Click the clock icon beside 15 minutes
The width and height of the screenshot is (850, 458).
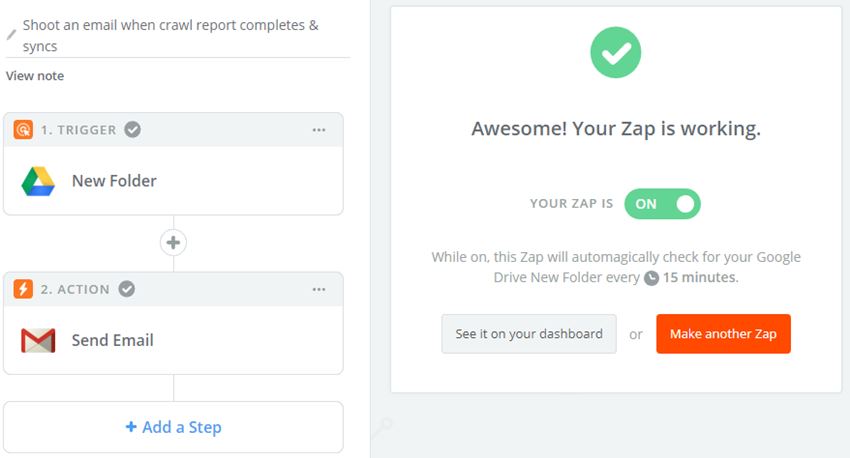coord(652,278)
